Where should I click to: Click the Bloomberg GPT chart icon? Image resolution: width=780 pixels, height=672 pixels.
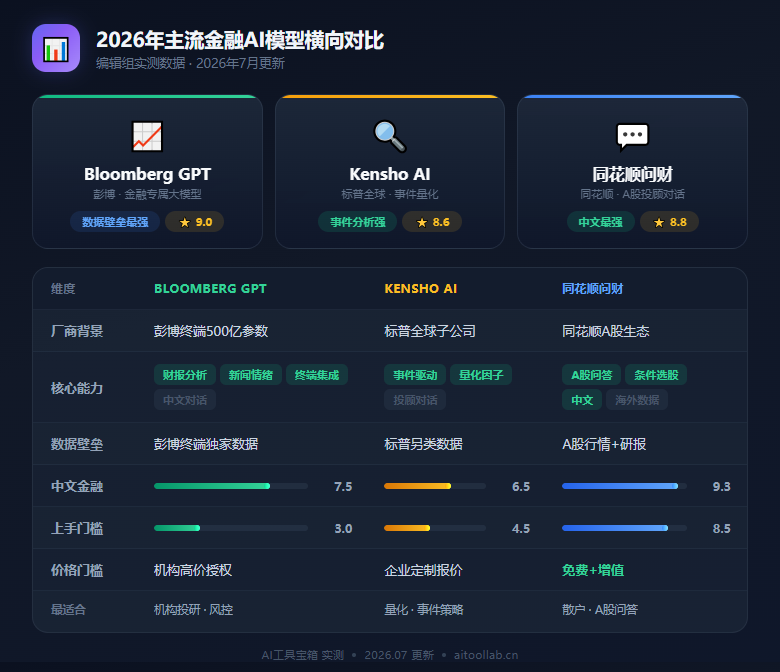(x=147, y=136)
